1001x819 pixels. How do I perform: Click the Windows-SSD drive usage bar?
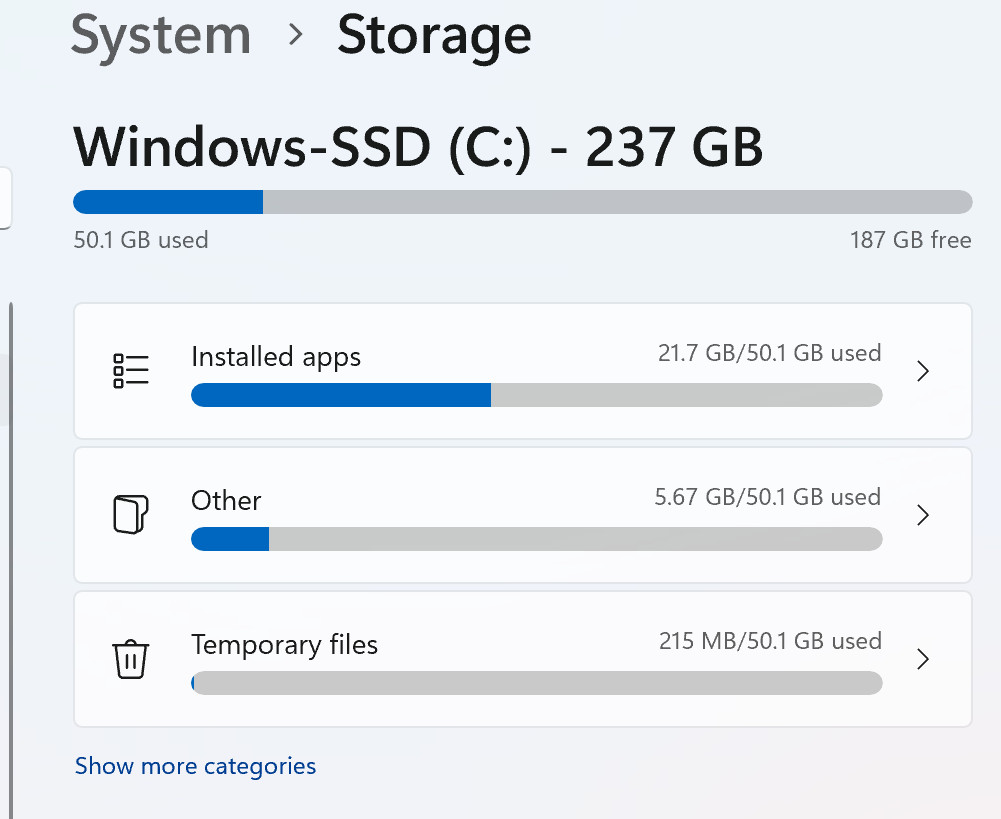(523, 202)
